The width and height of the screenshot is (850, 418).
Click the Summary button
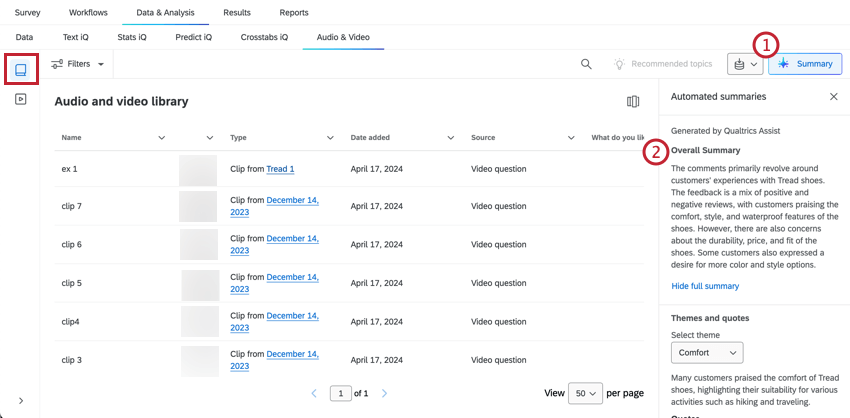click(x=805, y=64)
